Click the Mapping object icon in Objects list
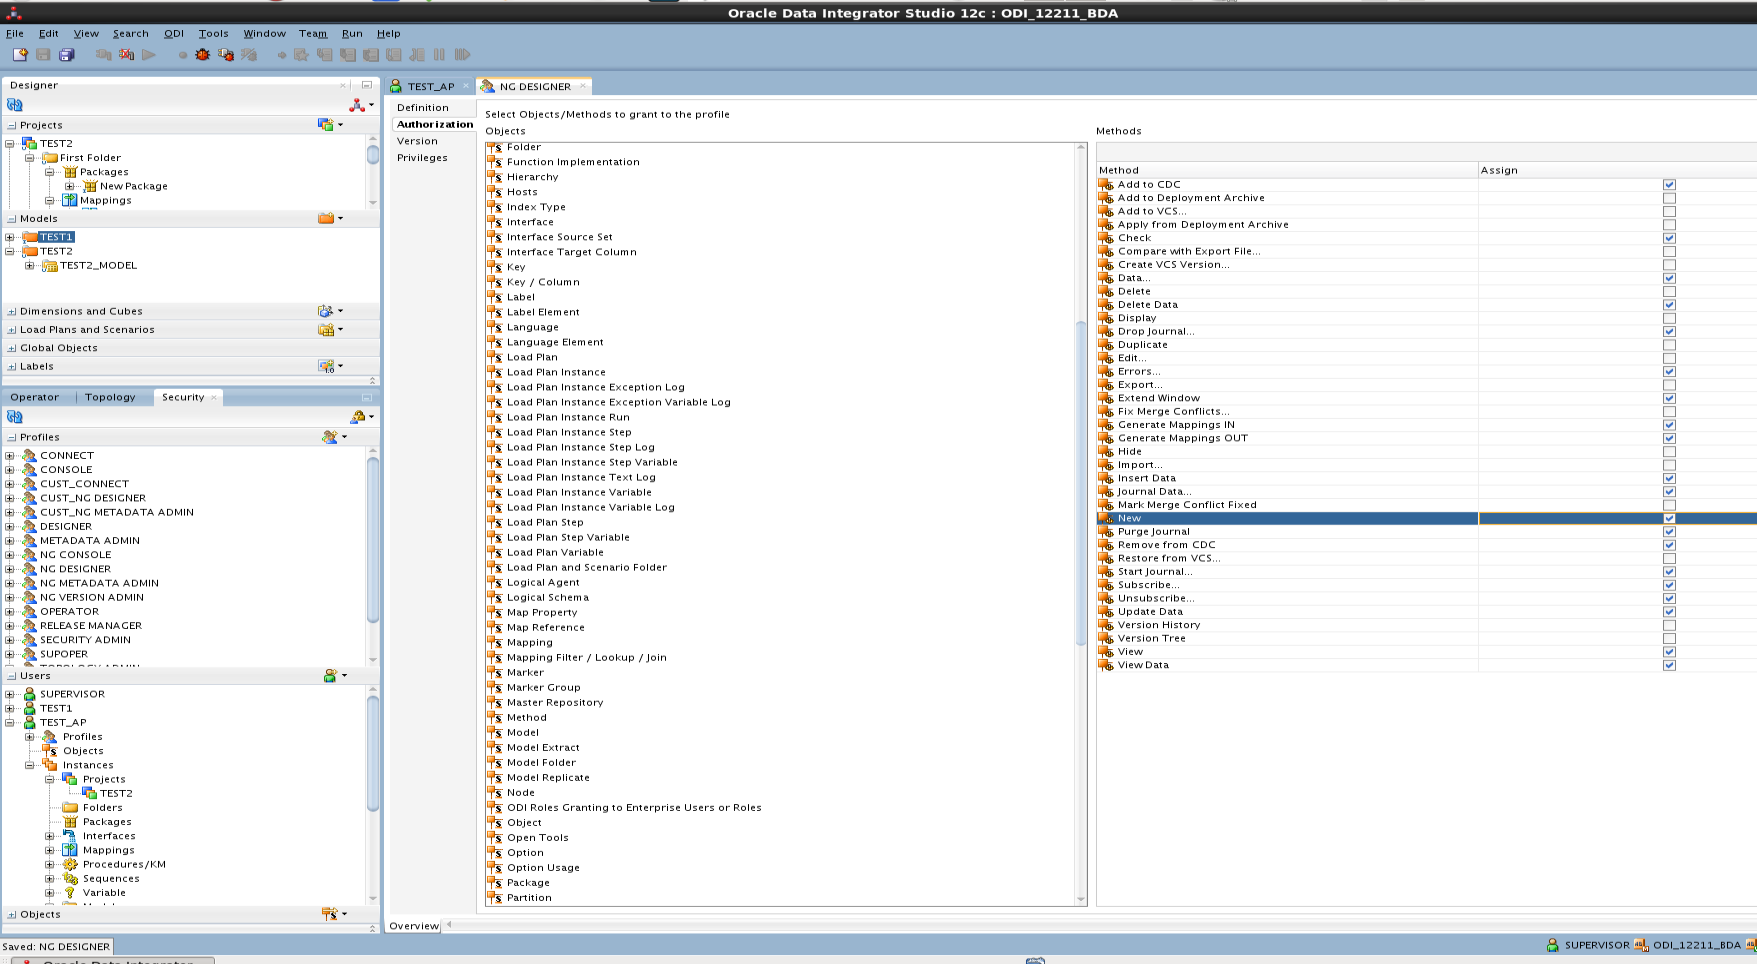Screen dimensions: 1757x964 [494, 643]
